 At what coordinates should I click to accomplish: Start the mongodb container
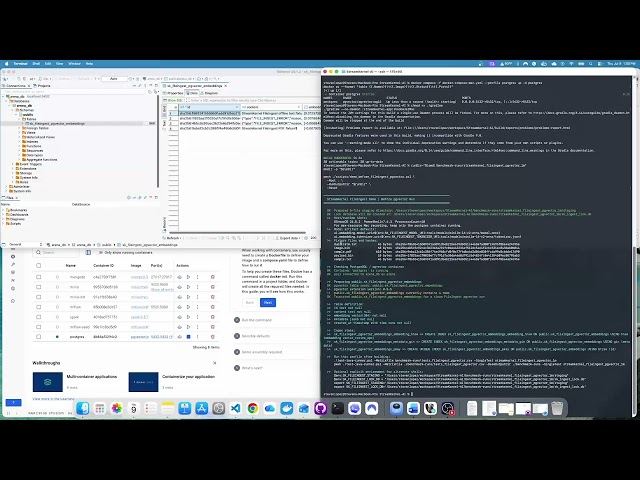[189, 277]
